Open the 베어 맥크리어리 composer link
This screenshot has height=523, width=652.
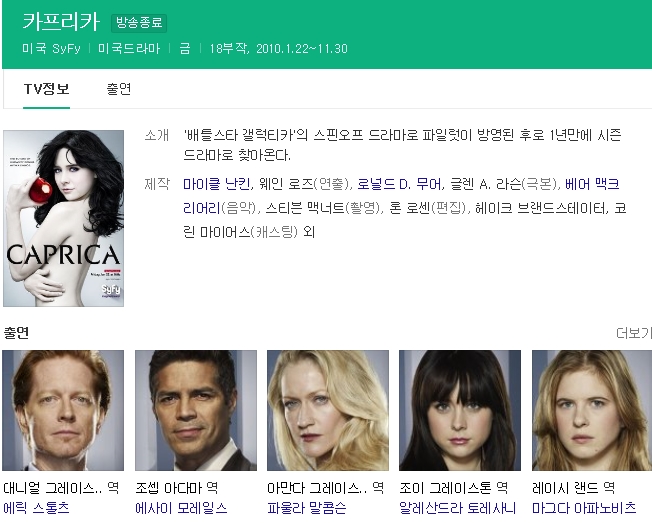pyautogui.click(x=592, y=184)
